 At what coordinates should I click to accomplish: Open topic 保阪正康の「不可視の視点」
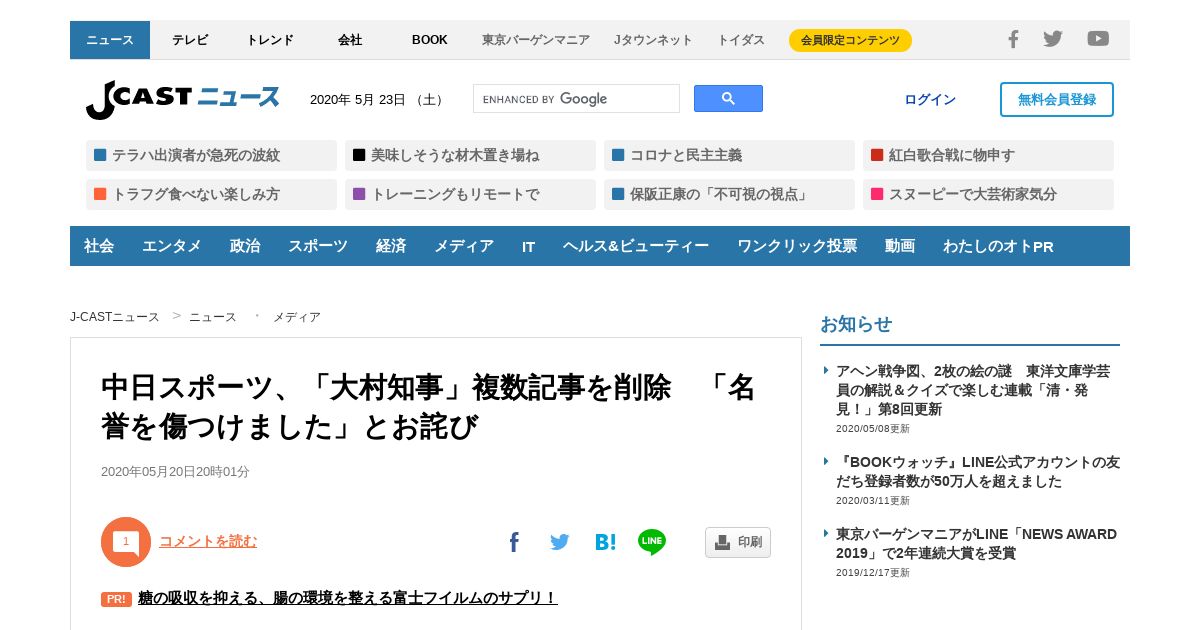click(729, 194)
